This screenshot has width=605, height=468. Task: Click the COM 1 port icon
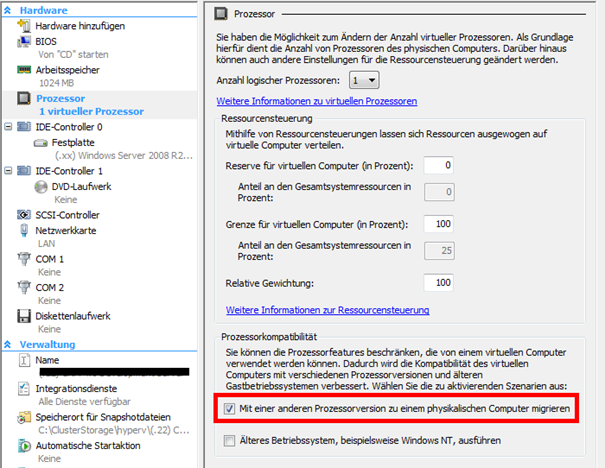pyautogui.click(x=24, y=259)
